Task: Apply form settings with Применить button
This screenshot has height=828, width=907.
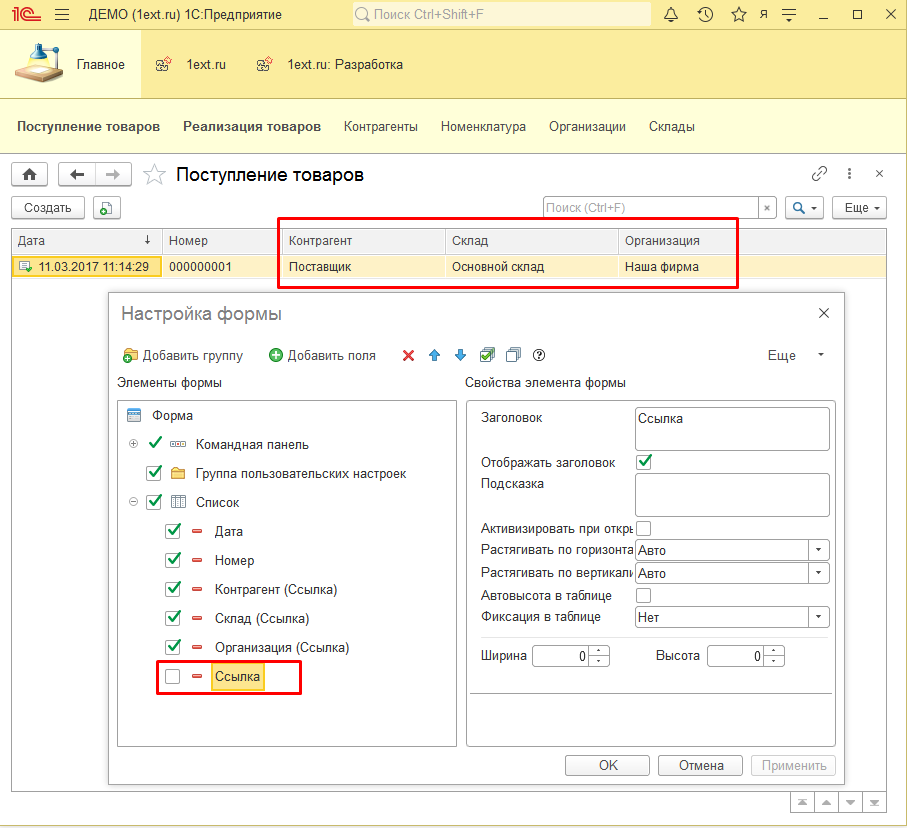Action: (x=793, y=765)
